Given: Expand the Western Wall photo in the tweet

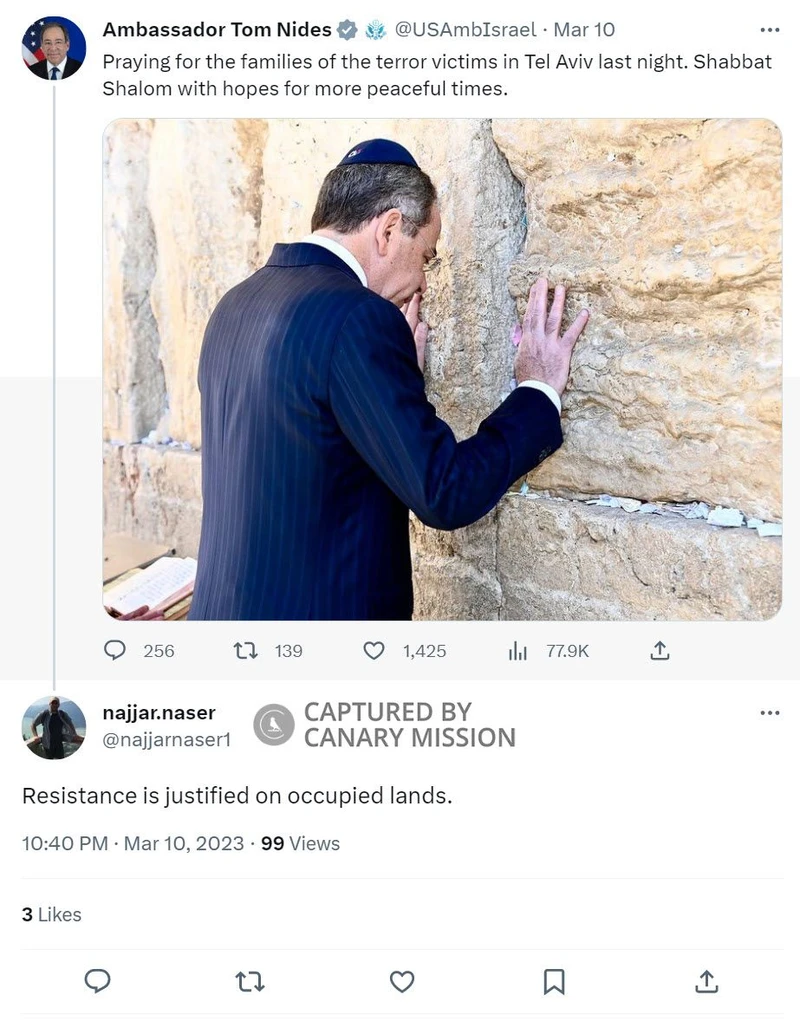Looking at the screenshot, I should coord(442,370).
